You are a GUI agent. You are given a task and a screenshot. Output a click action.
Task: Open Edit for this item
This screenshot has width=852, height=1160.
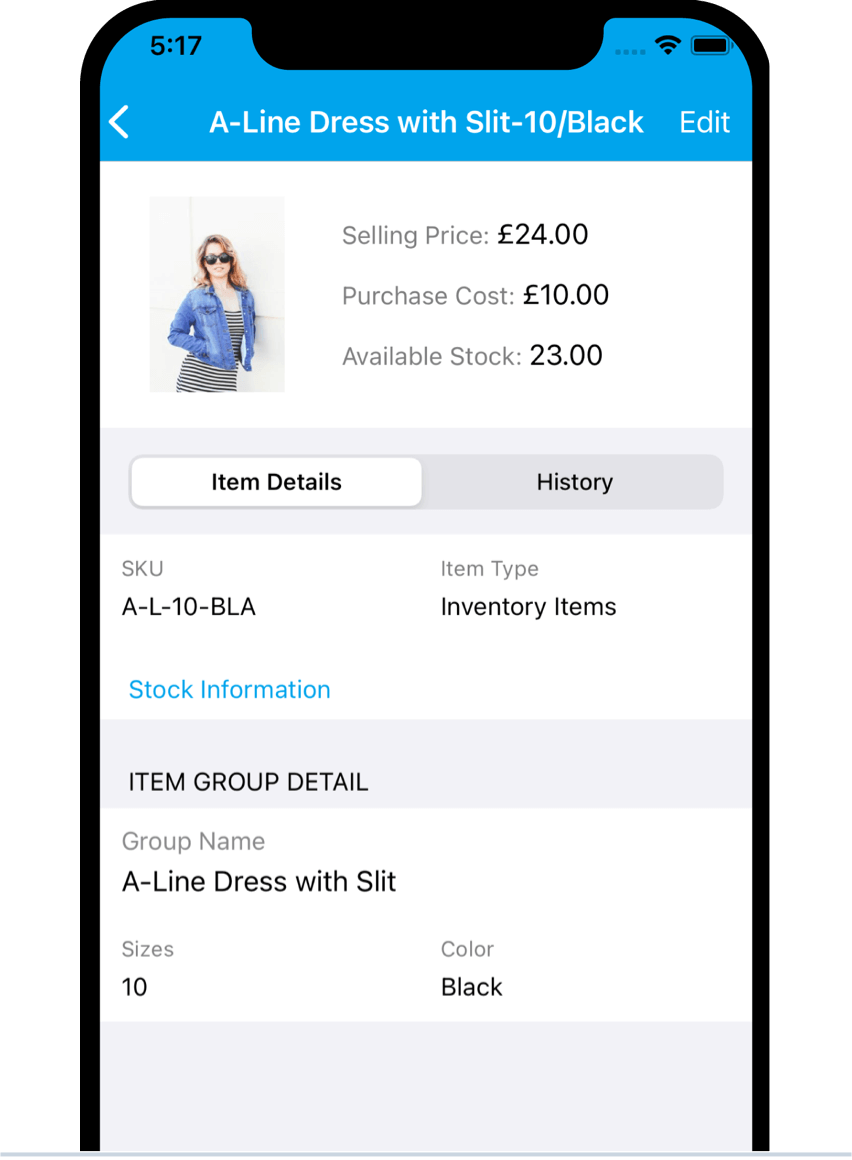pyautogui.click(x=704, y=122)
